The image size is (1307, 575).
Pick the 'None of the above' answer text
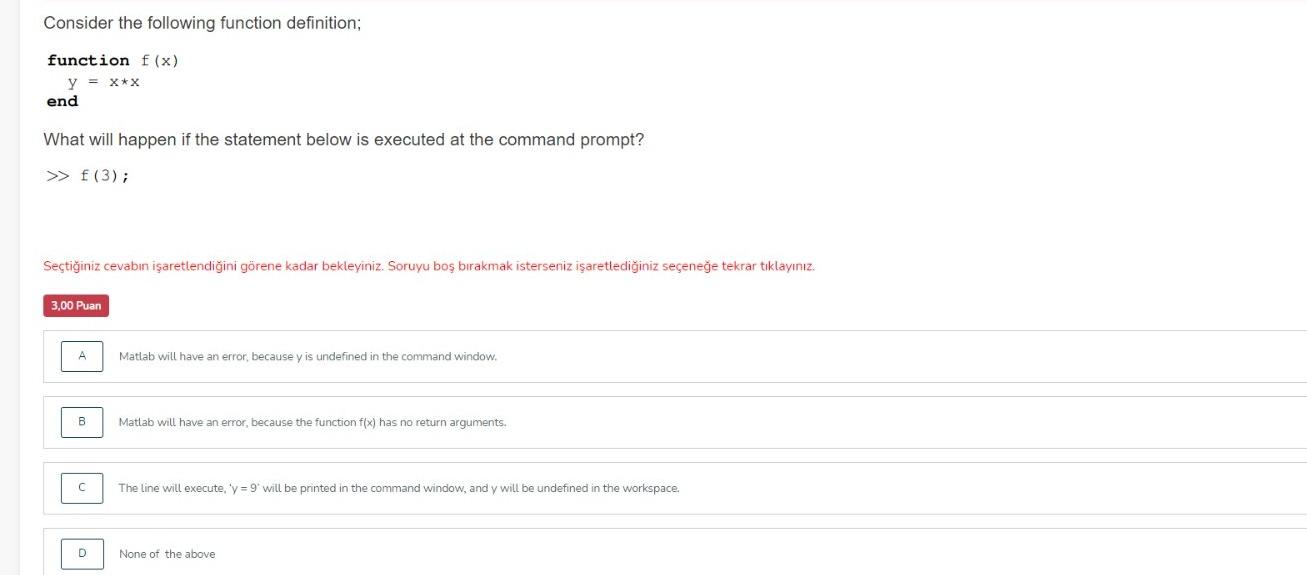[167, 554]
